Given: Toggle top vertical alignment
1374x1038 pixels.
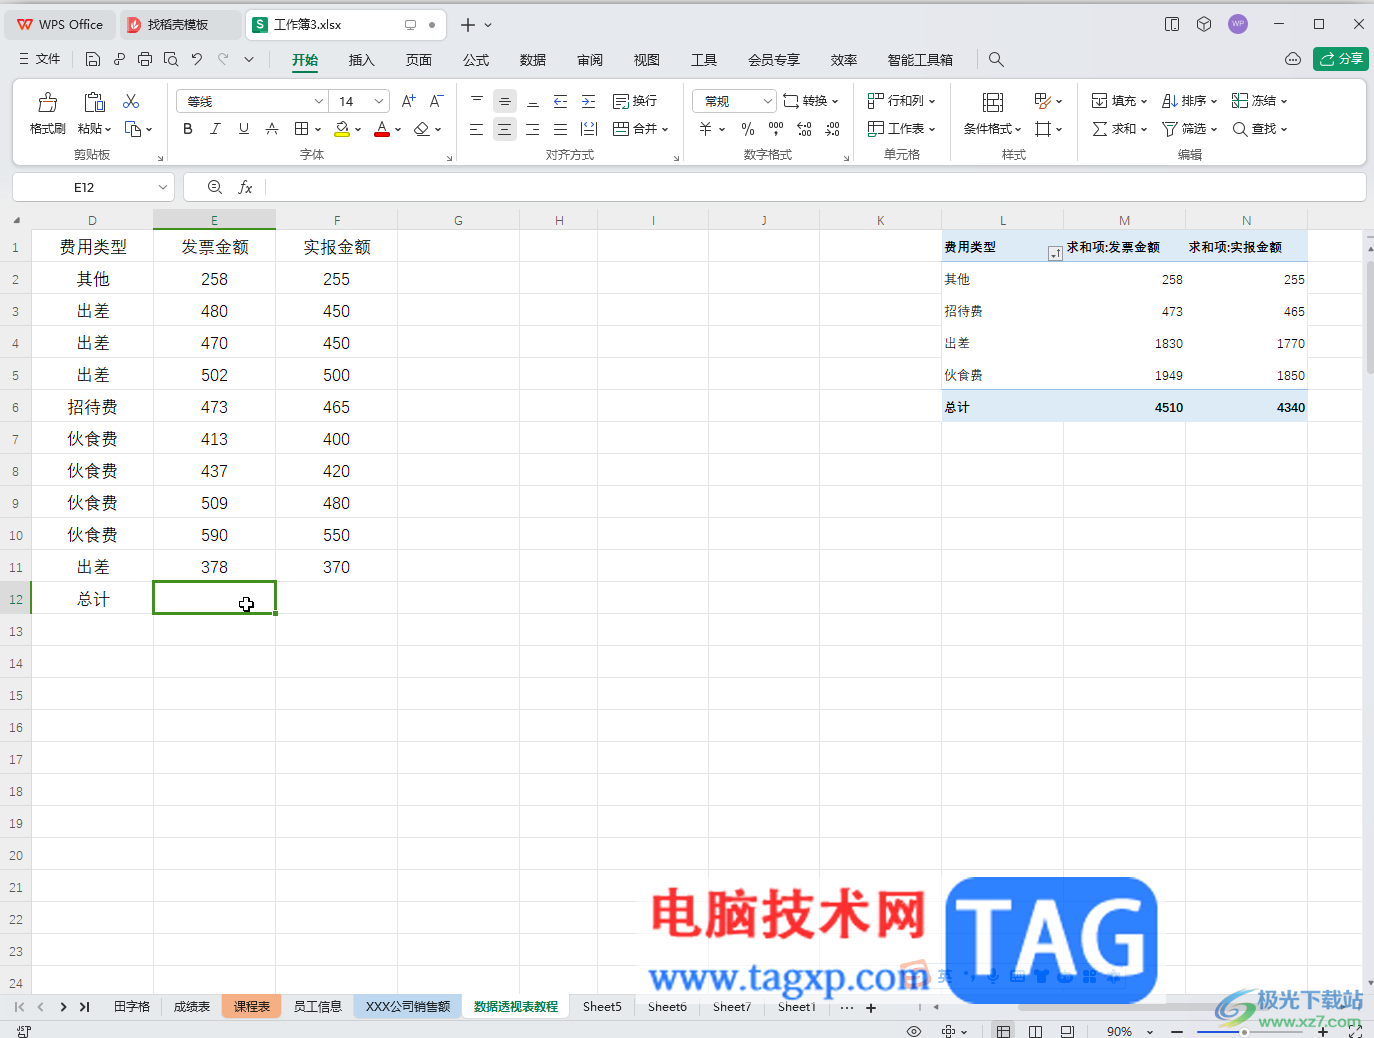Looking at the screenshot, I should 477,101.
